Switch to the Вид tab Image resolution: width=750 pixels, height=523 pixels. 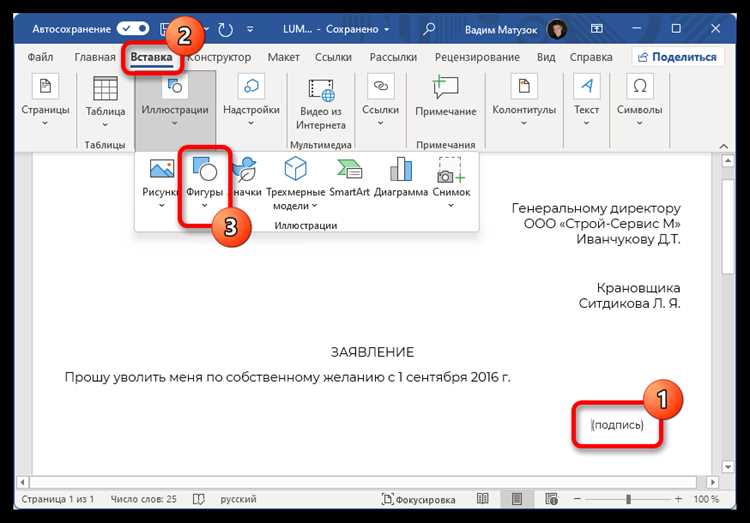[x=546, y=57]
